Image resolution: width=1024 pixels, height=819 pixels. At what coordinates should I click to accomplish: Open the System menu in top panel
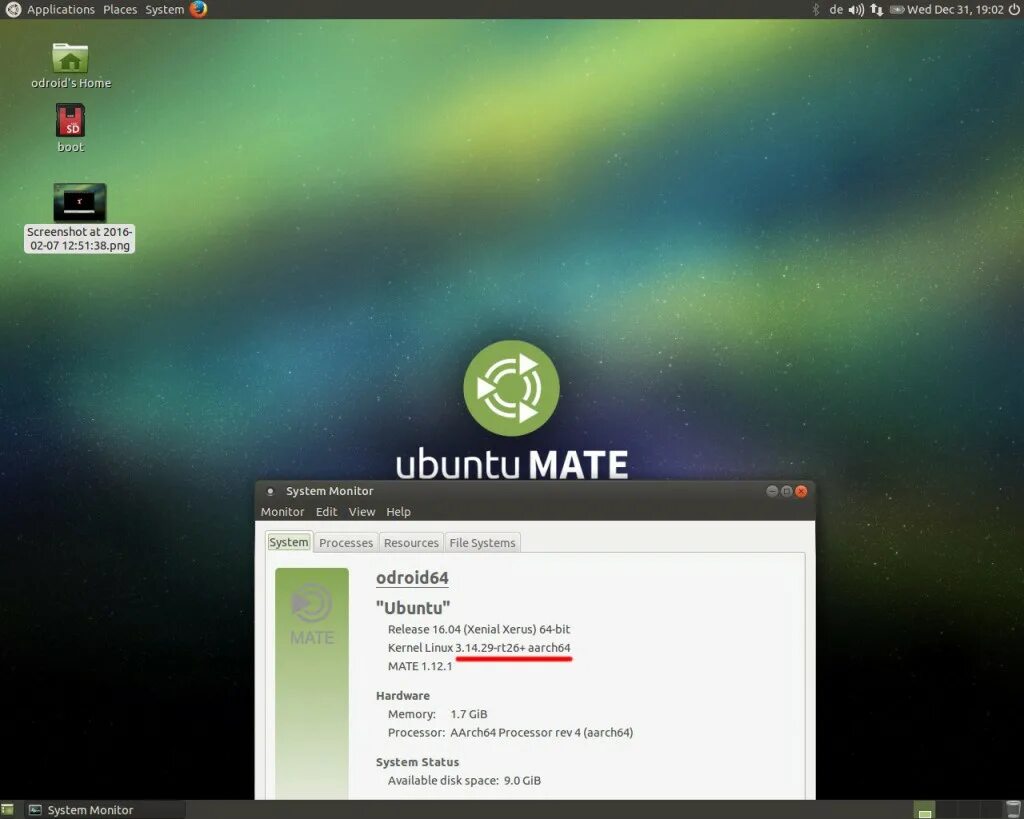165,9
